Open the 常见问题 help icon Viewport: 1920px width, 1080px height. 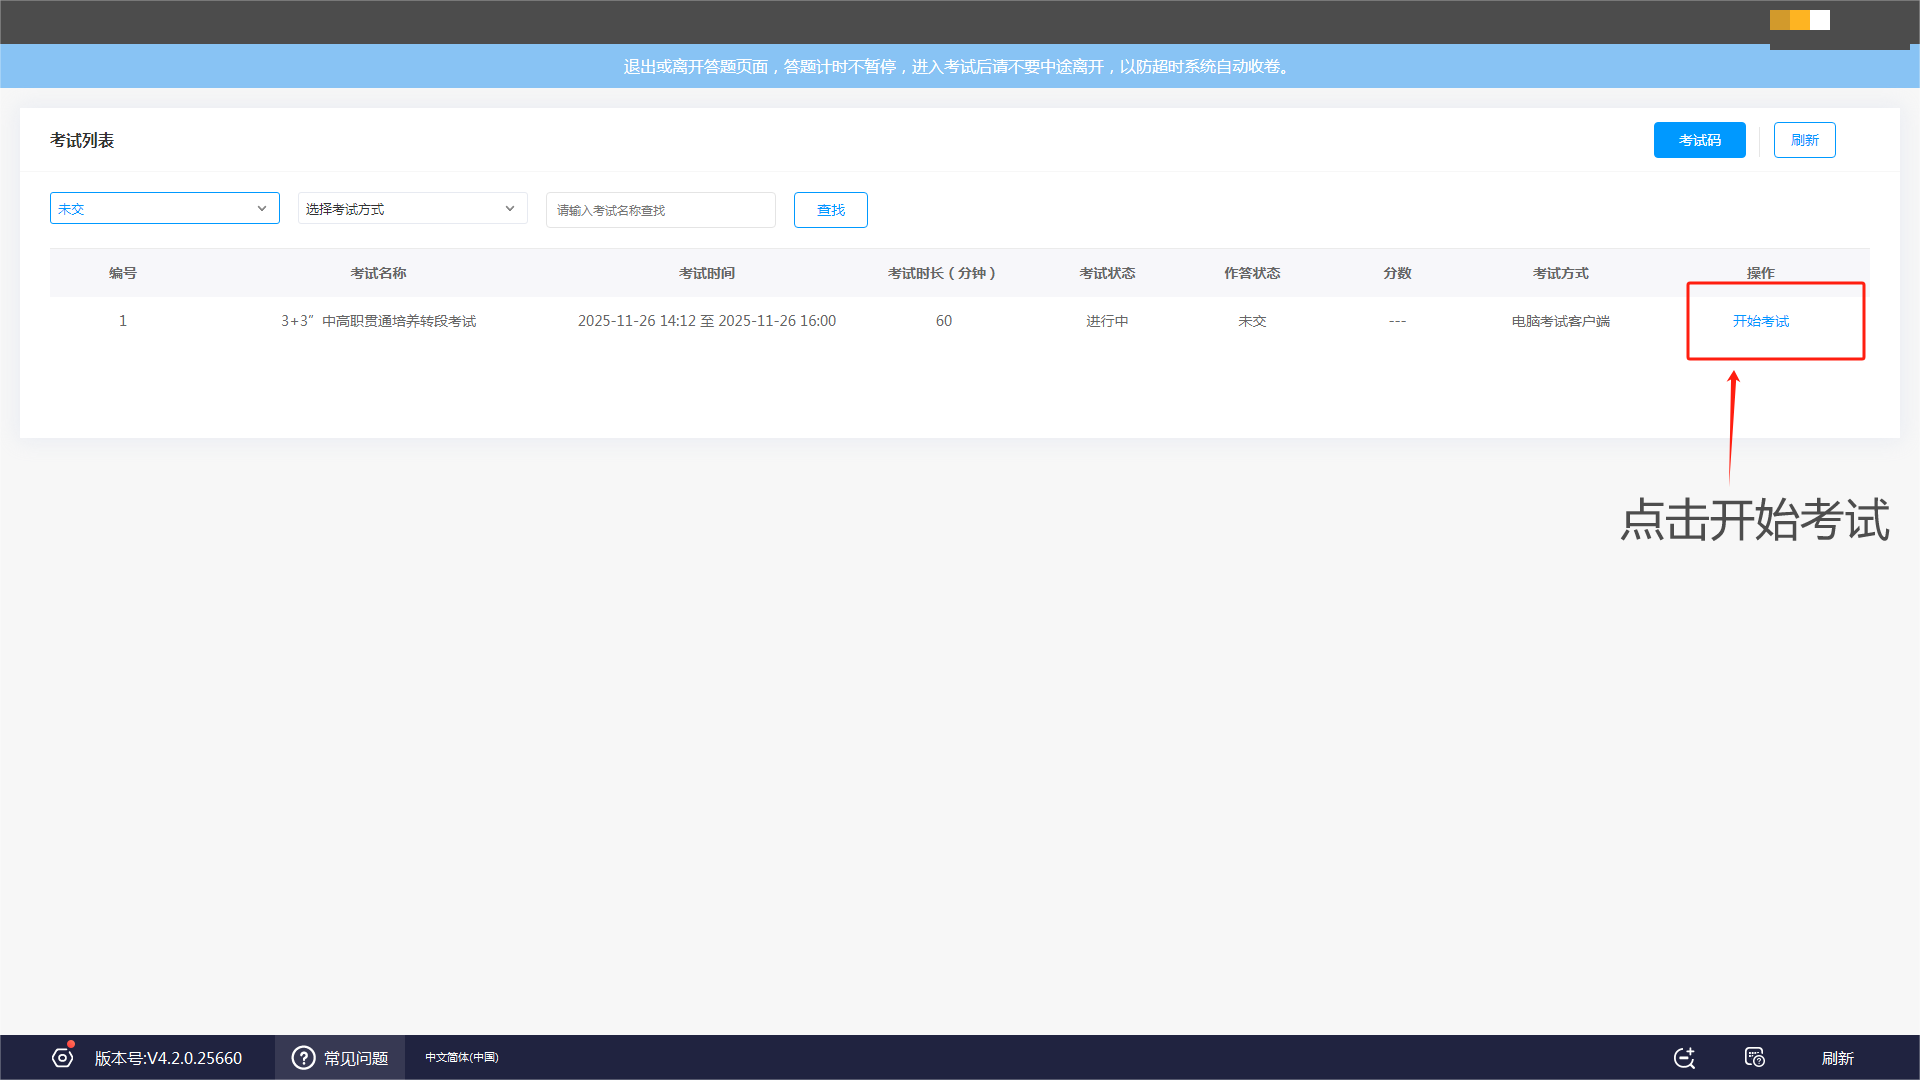(x=303, y=1057)
